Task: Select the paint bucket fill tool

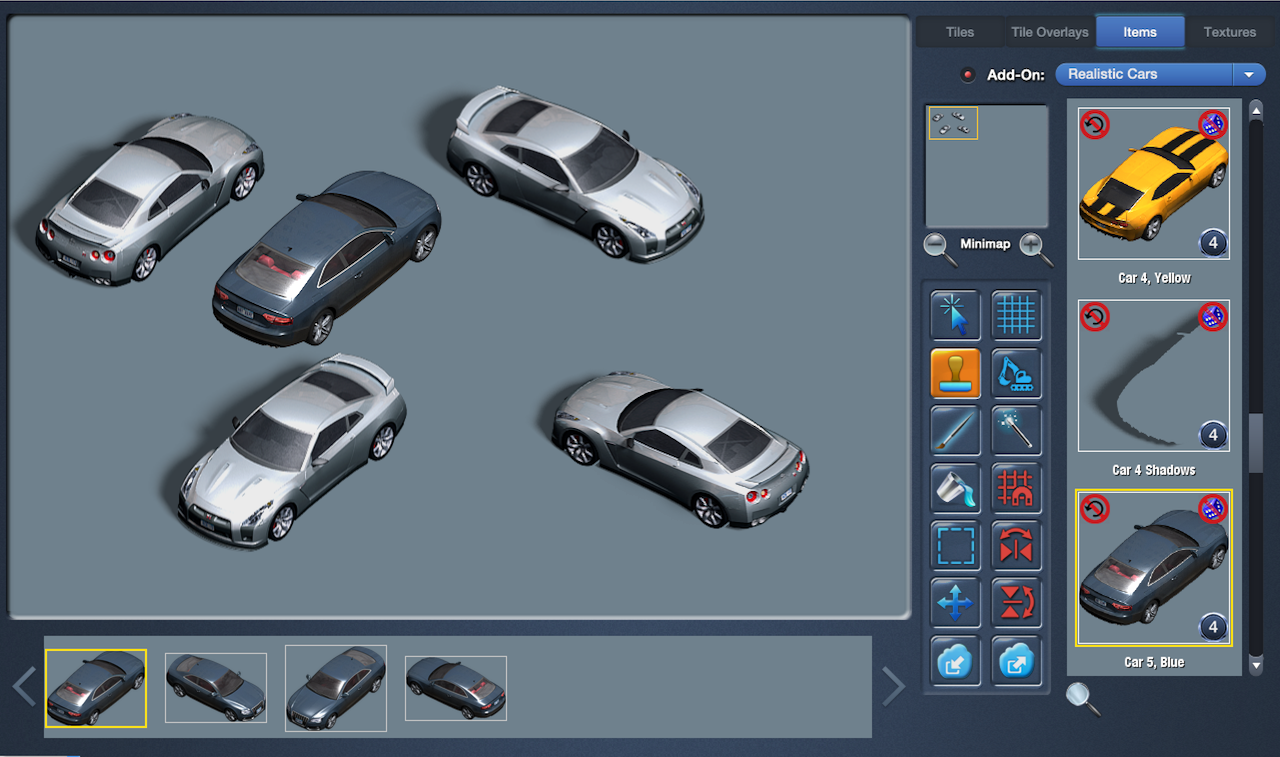Action: (x=956, y=488)
